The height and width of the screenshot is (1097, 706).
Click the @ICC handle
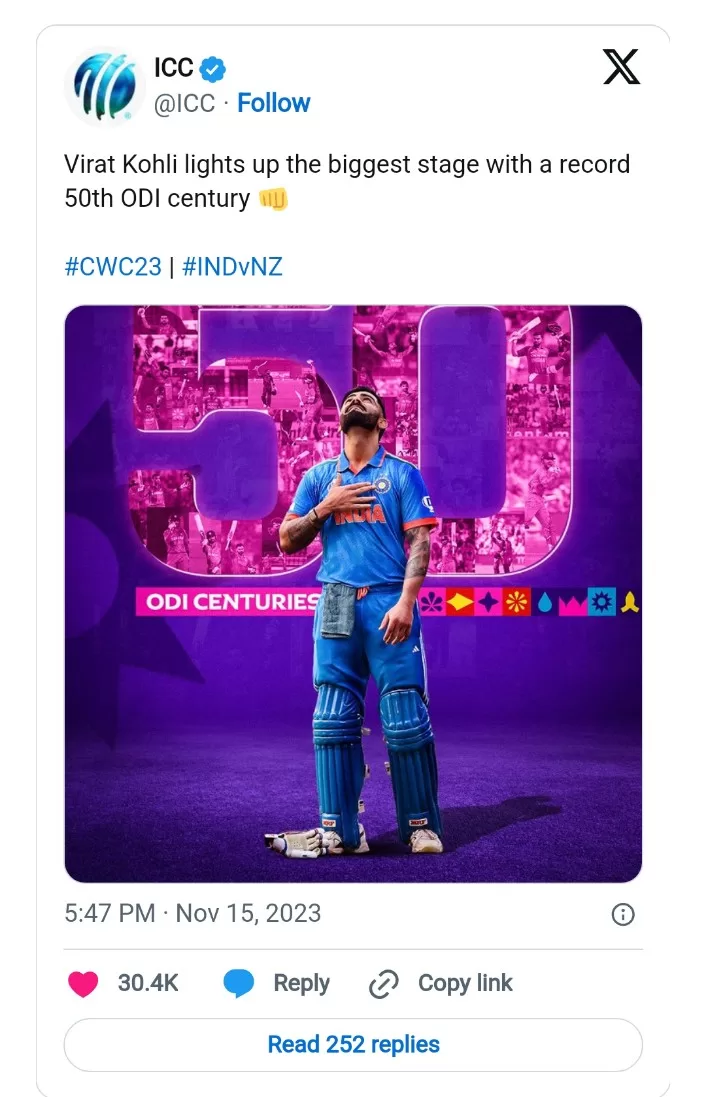184,103
